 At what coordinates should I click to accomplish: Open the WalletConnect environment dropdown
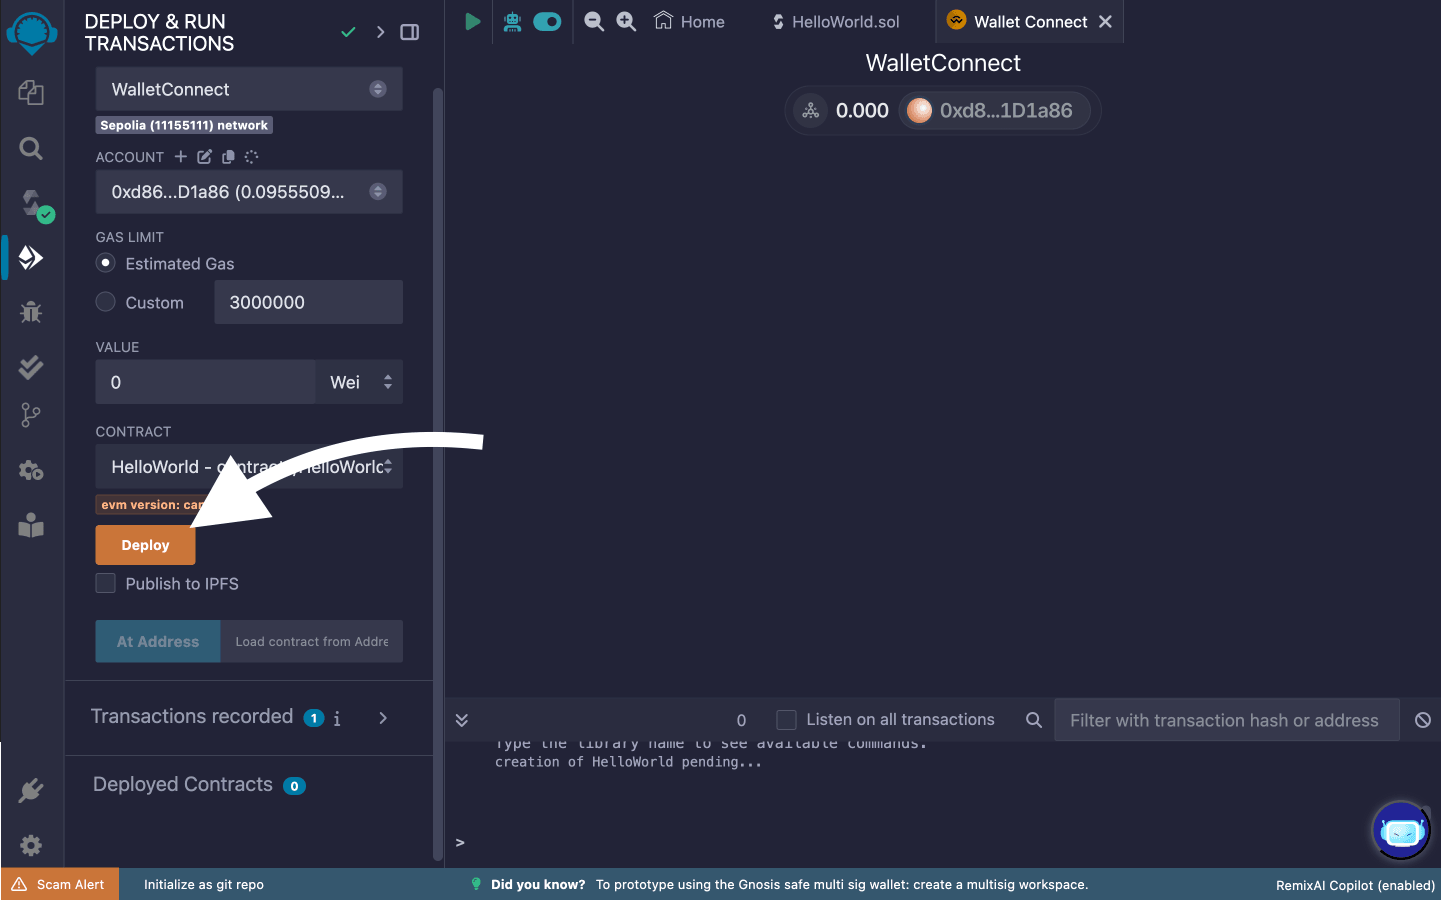(249, 89)
